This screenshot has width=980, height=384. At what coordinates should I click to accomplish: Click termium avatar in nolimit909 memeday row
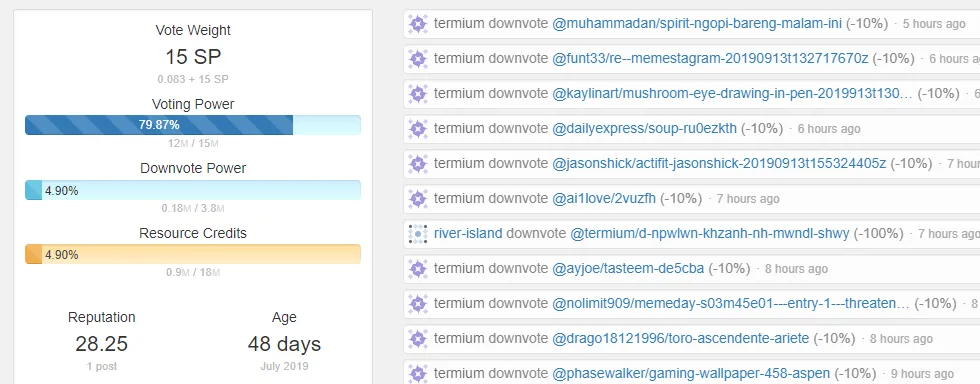coord(418,304)
